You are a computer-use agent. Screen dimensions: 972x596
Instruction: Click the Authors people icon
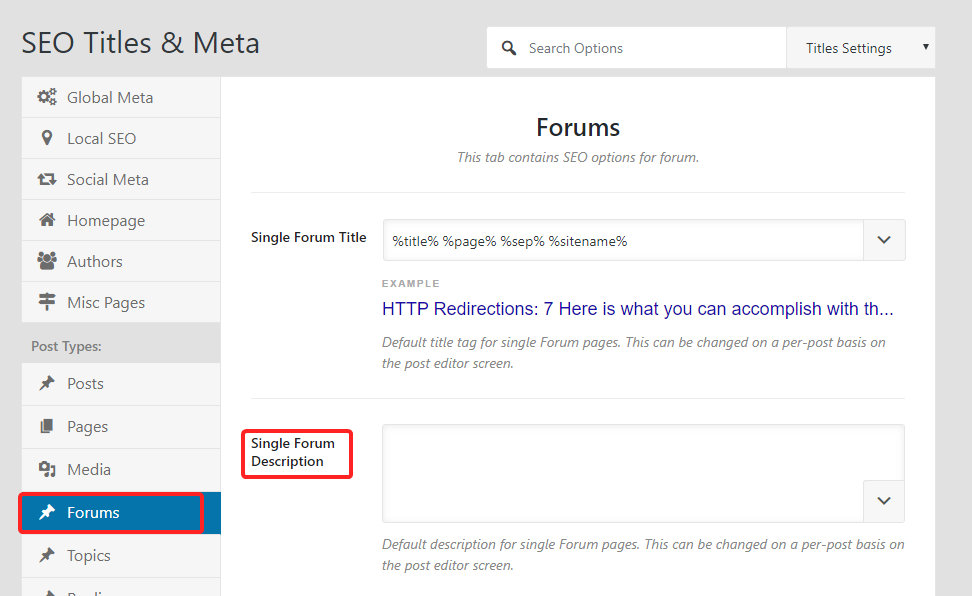pos(47,261)
